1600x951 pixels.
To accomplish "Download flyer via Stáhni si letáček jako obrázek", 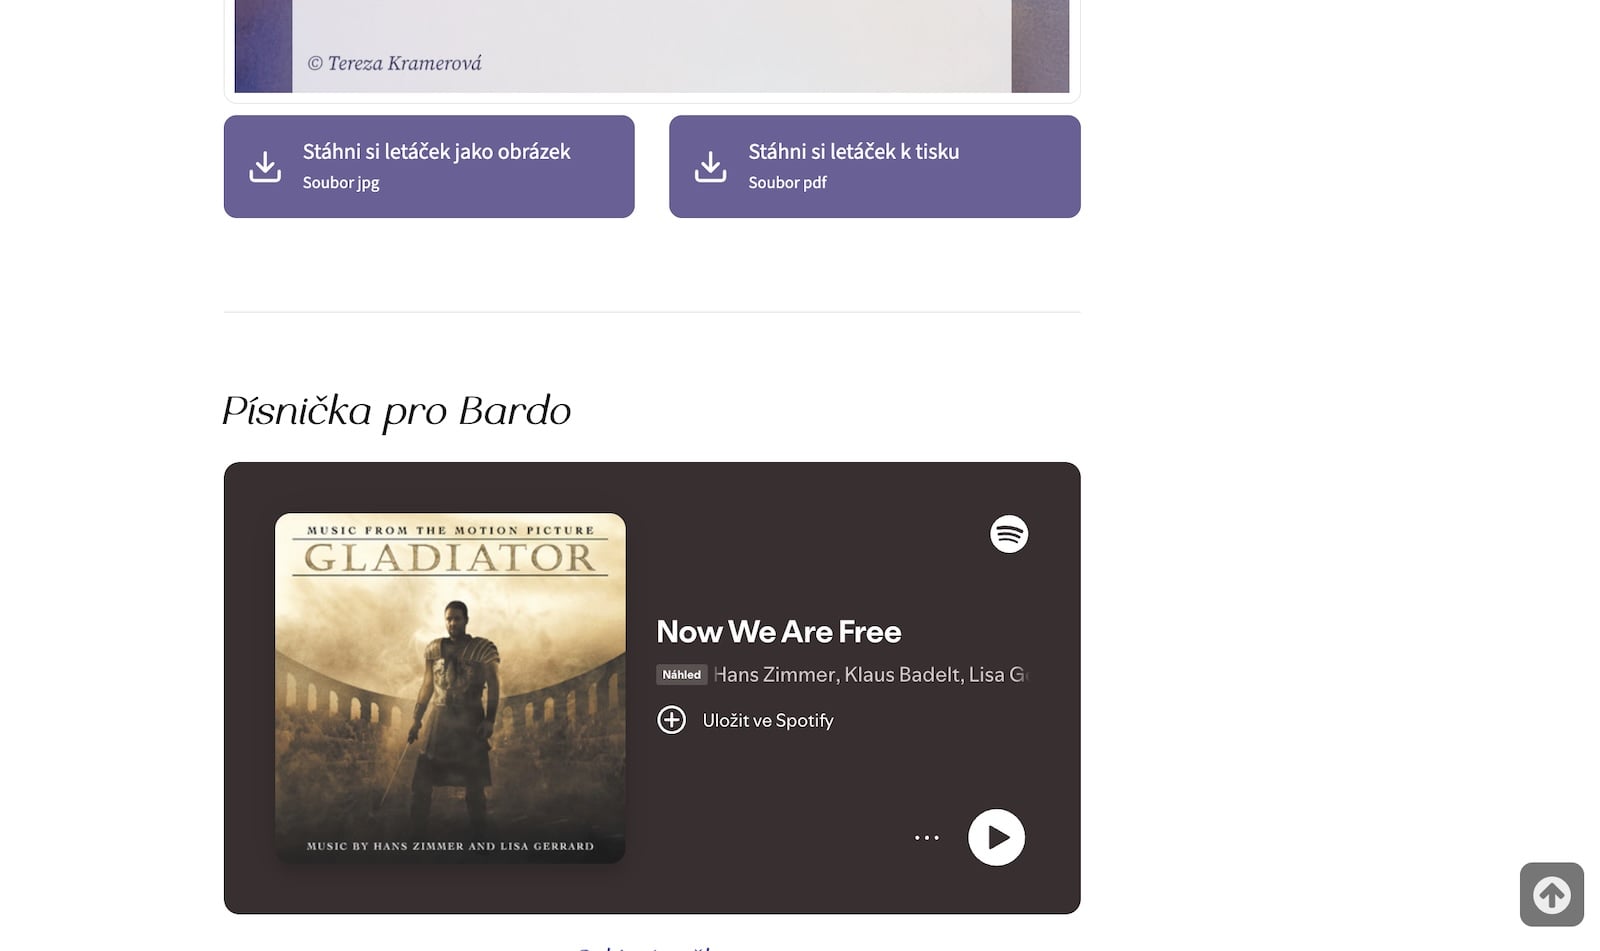I will pos(436,152).
